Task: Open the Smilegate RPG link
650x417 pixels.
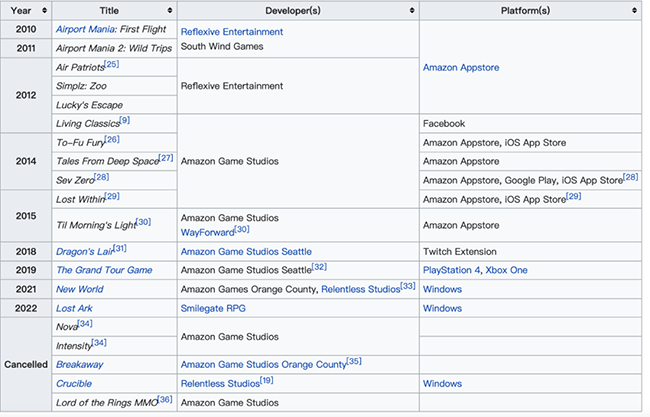Action: tap(213, 308)
